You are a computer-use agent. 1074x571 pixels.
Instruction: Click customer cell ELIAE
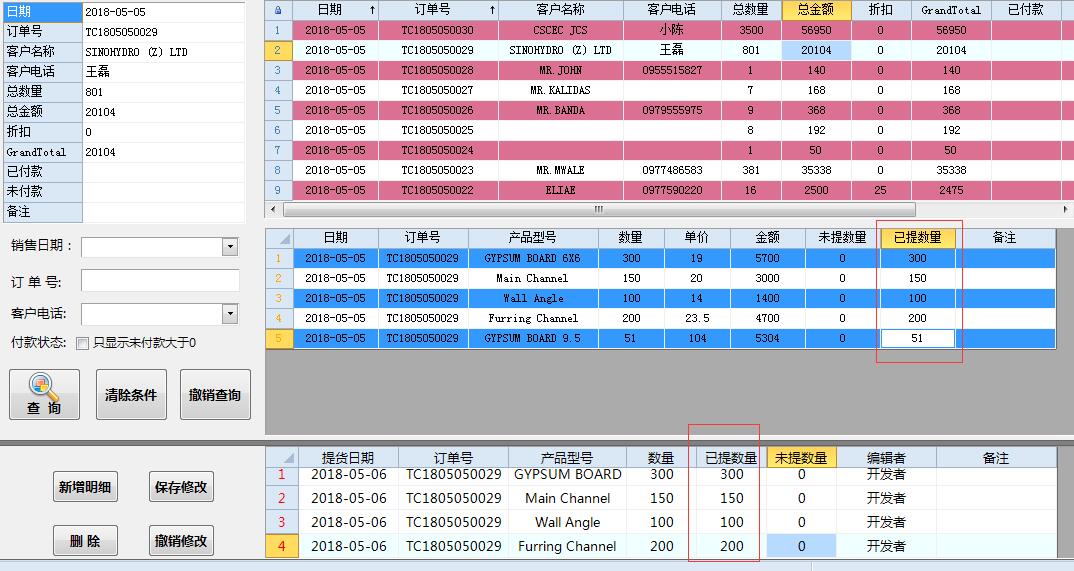pyautogui.click(x=560, y=190)
